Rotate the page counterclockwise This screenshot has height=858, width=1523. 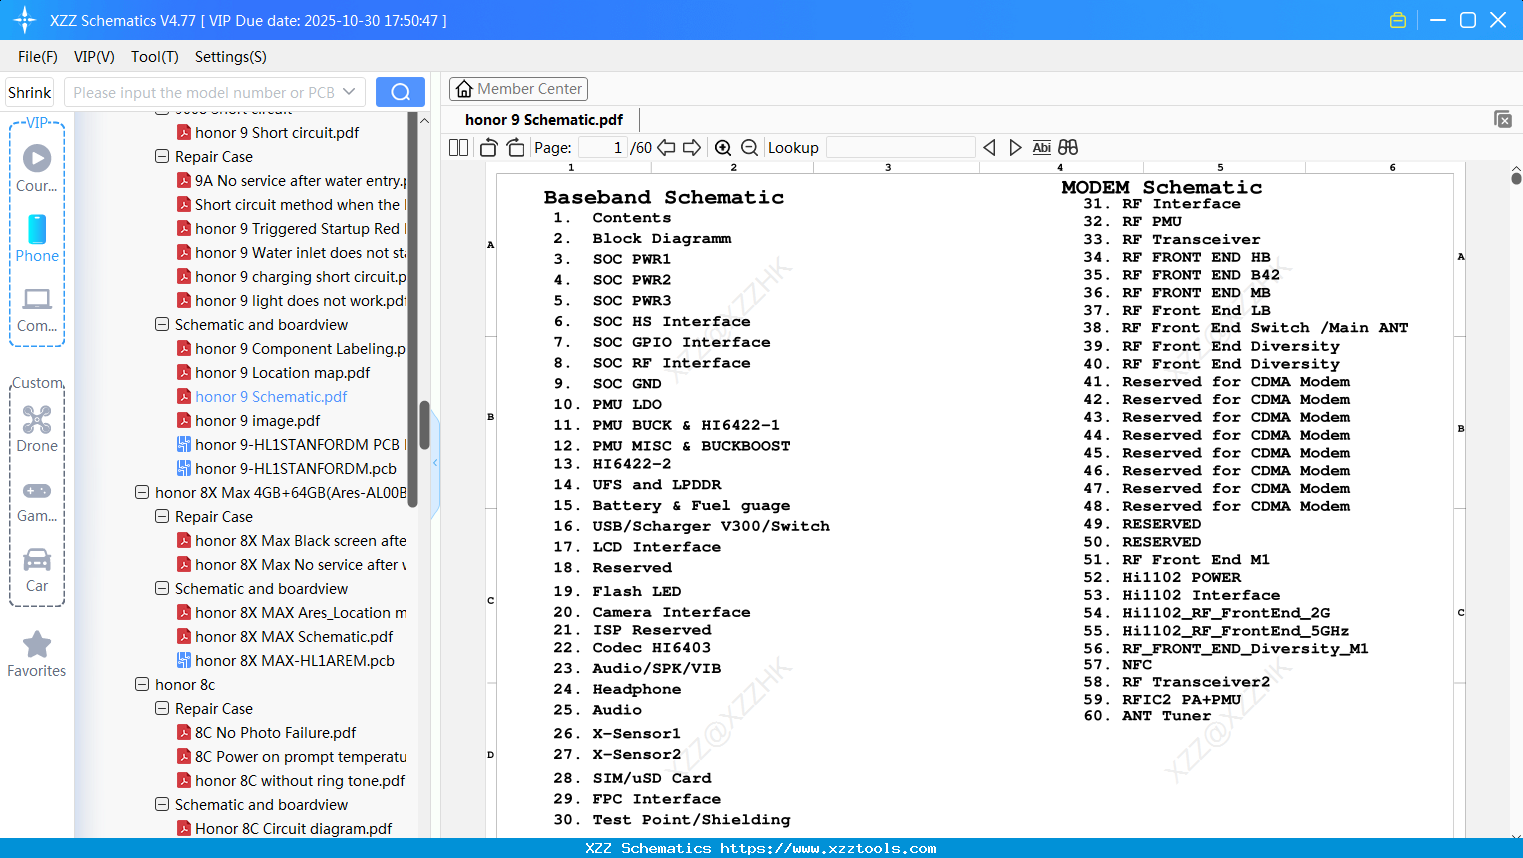pos(488,147)
